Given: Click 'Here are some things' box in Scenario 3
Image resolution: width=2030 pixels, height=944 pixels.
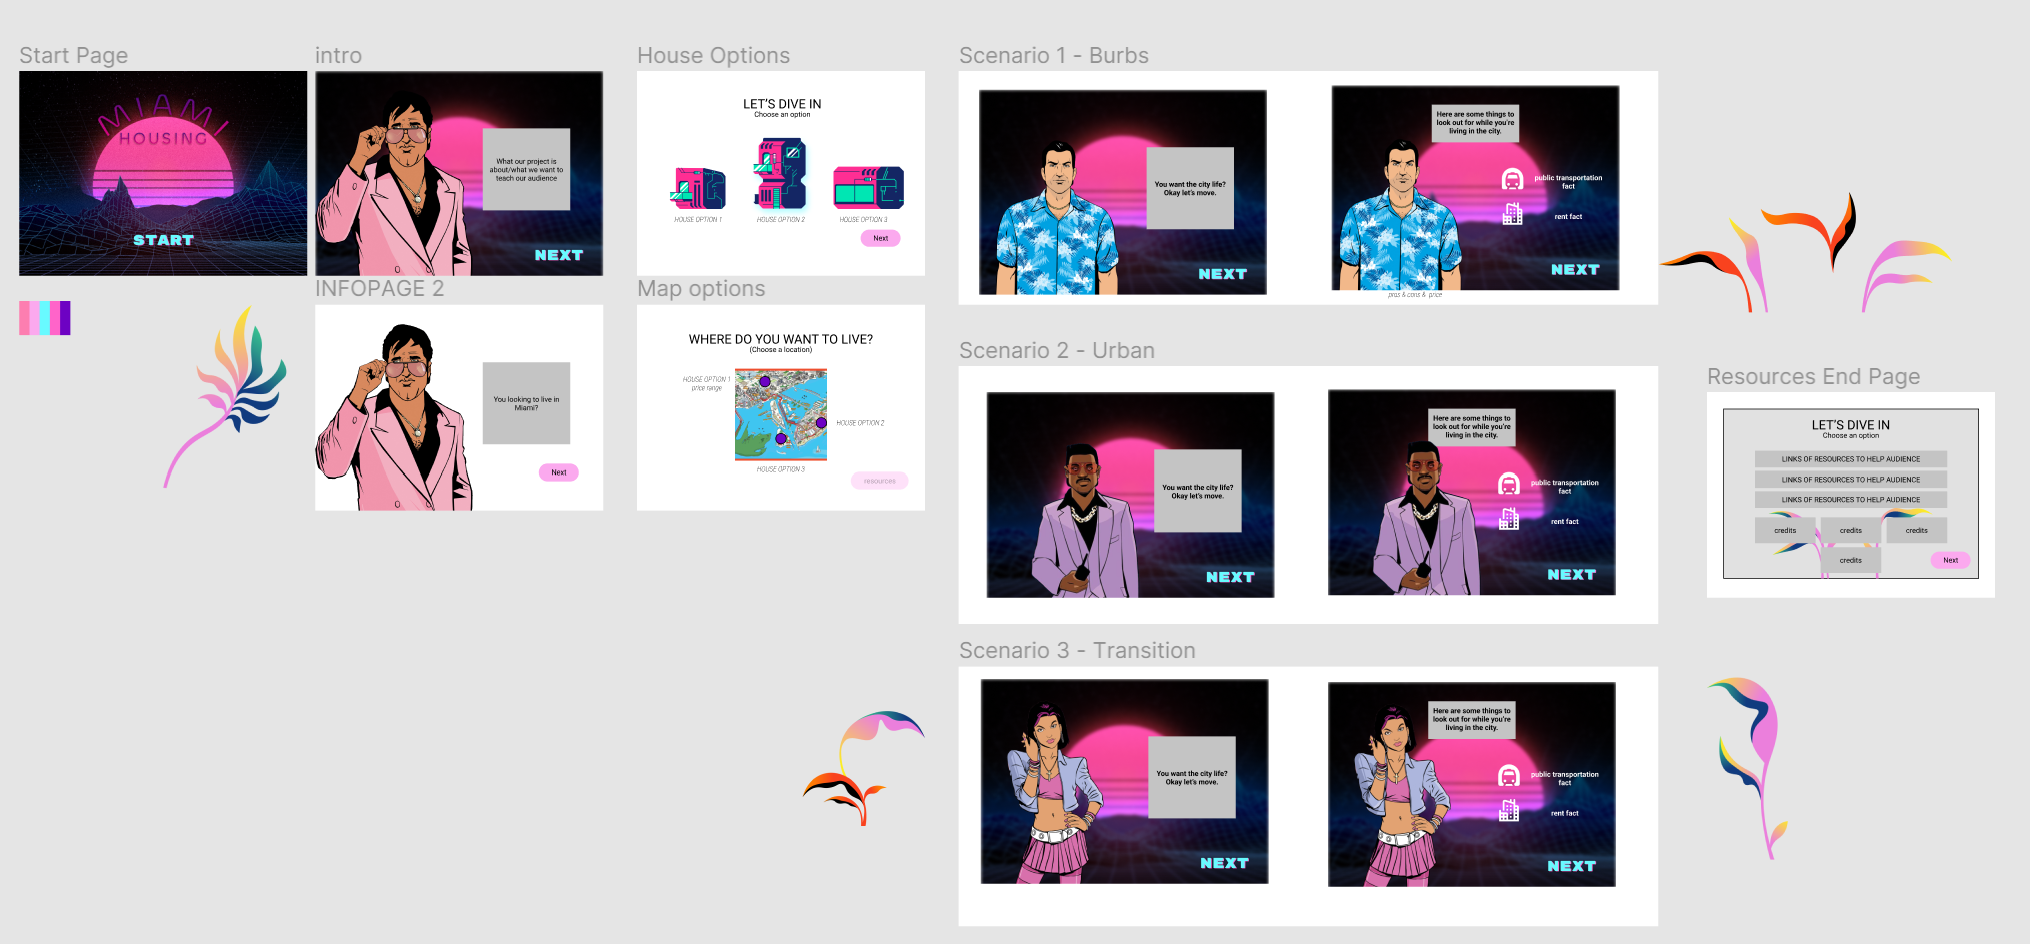Looking at the screenshot, I should pos(1471,720).
